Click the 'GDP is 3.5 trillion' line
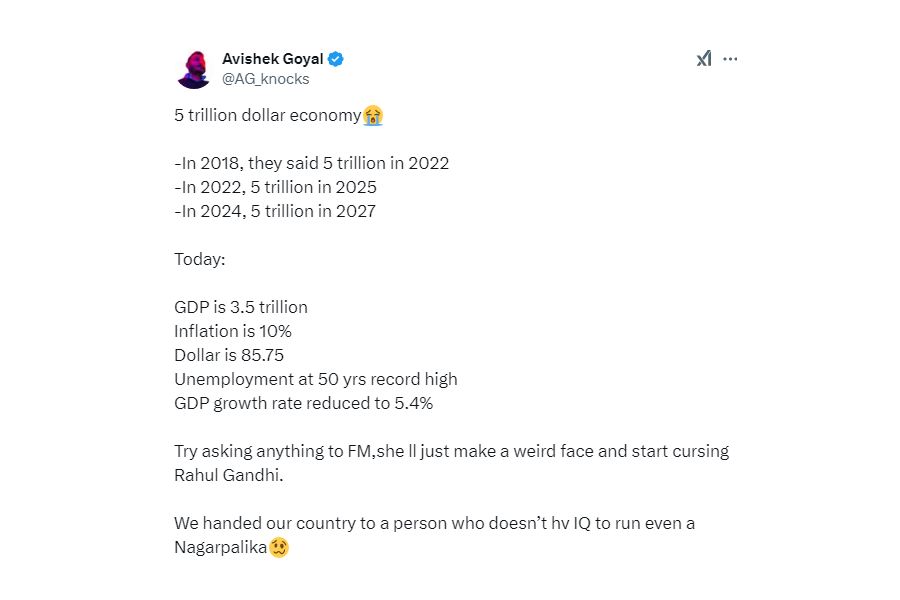Image resolution: width=900 pixels, height=600 pixels. point(241,307)
